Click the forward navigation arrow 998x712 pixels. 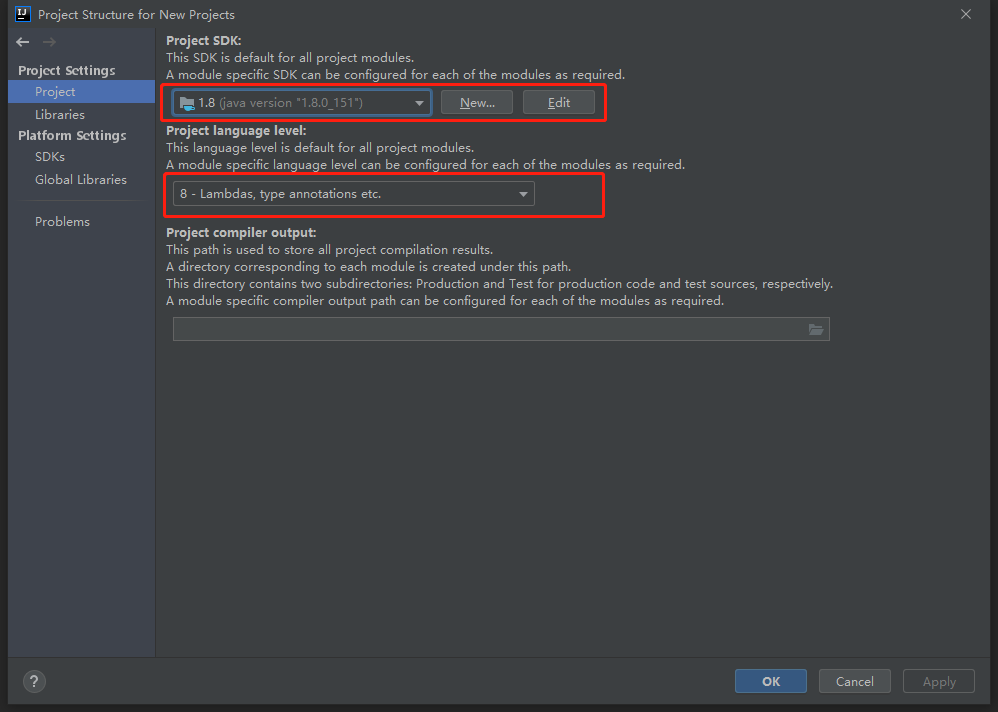tap(49, 42)
